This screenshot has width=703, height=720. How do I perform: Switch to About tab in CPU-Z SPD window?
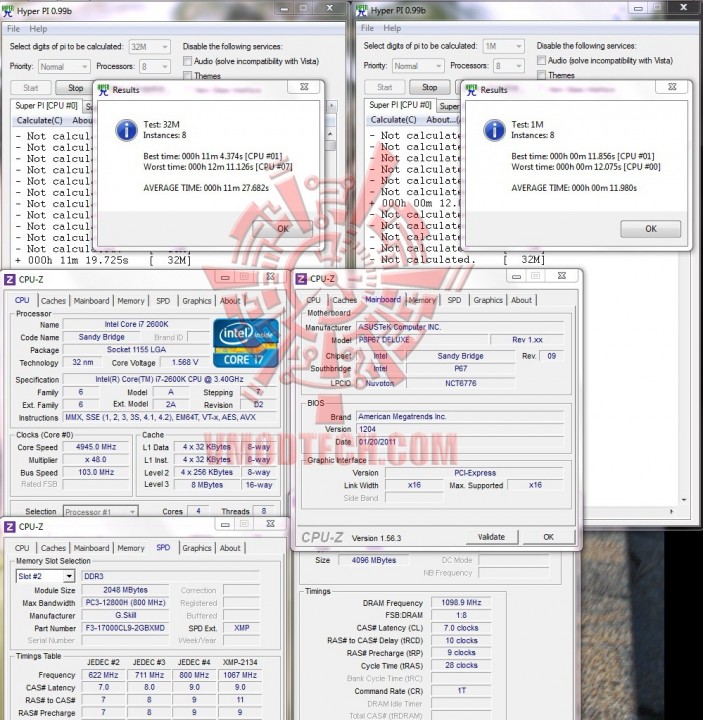(230, 548)
